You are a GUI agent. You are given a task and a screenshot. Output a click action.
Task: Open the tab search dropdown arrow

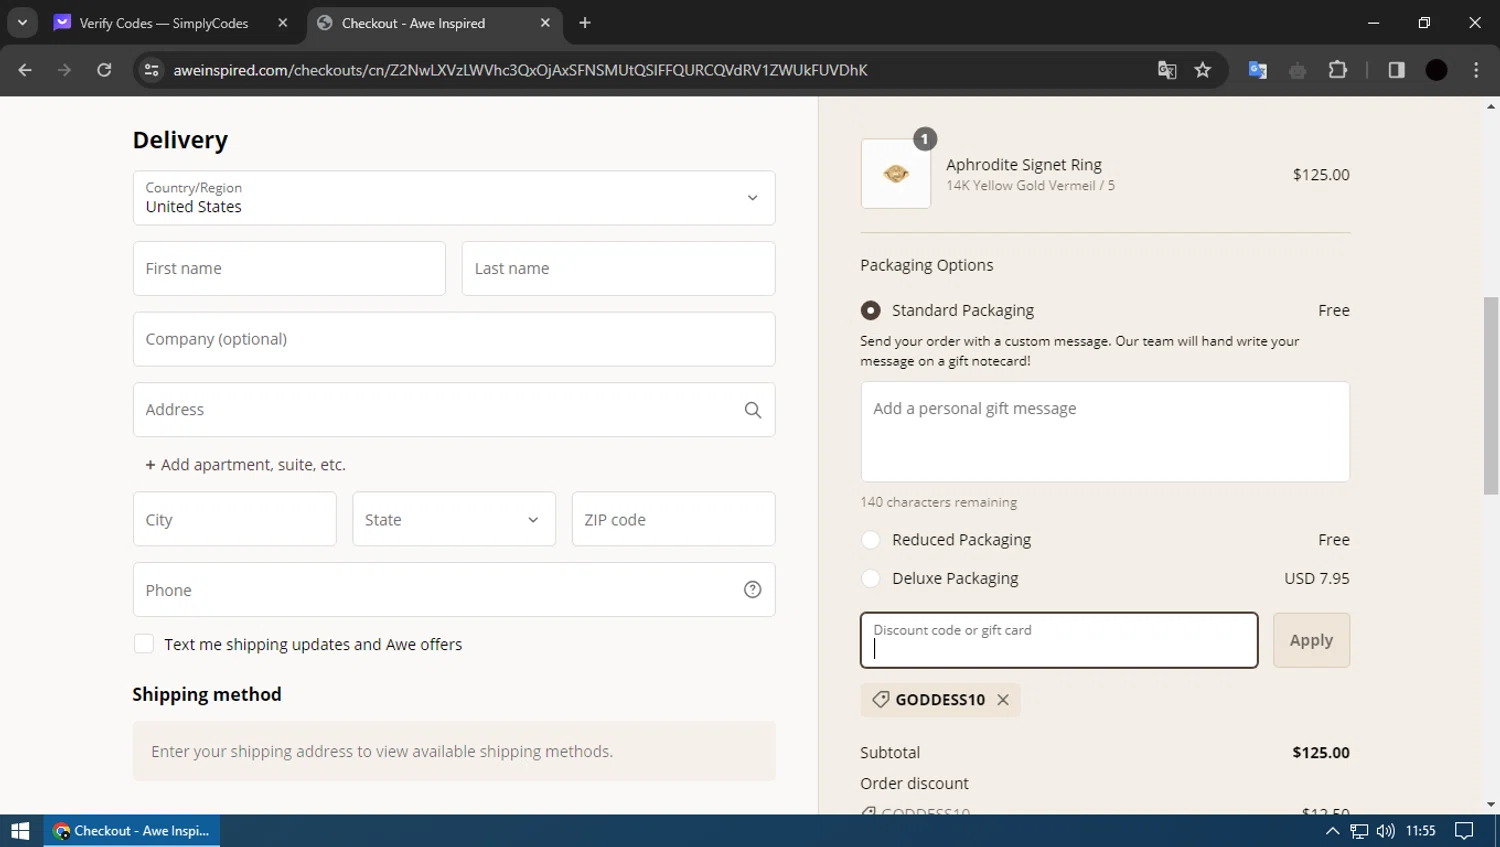pyautogui.click(x=22, y=22)
